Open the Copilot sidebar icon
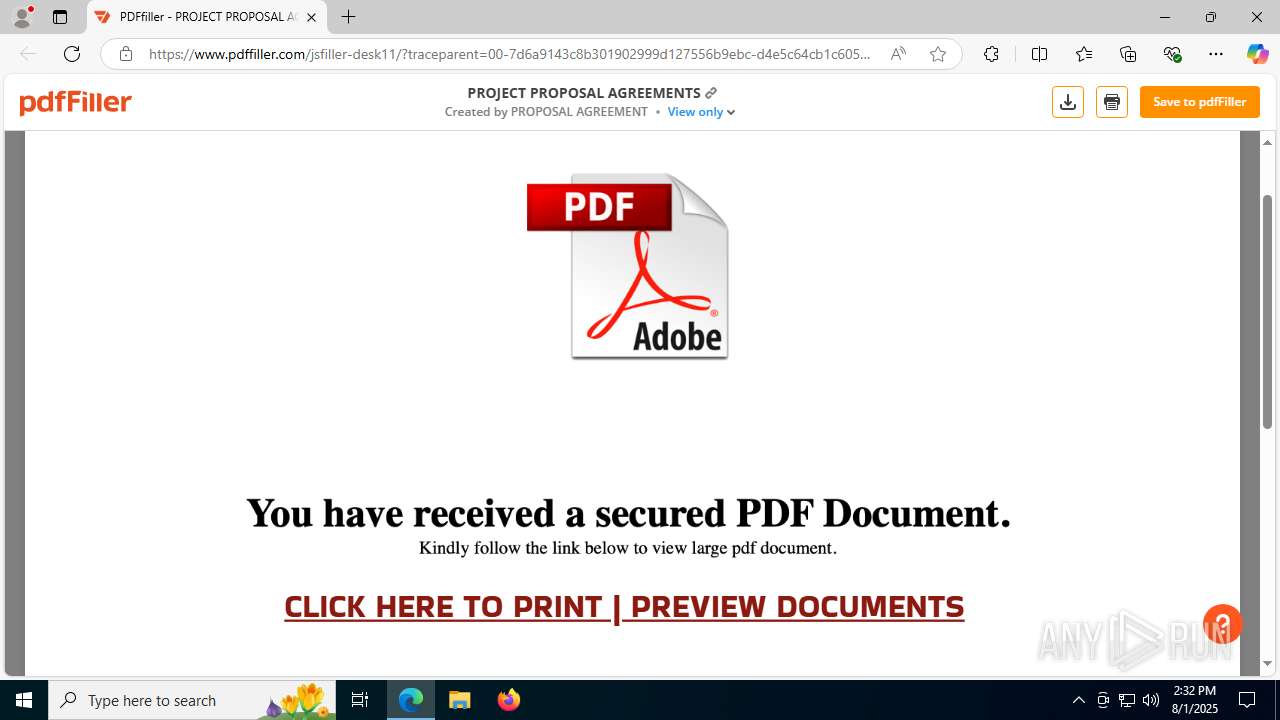This screenshot has width=1280, height=720. click(x=1257, y=54)
